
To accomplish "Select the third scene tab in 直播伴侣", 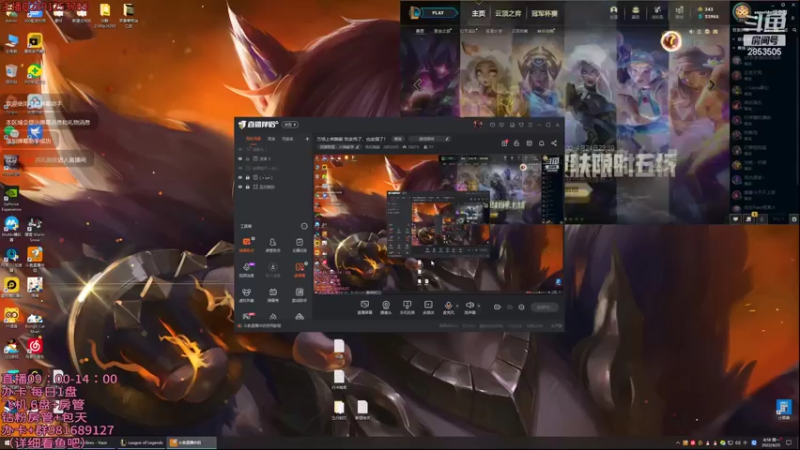I will pyautogui.click(x=288, y=139).
